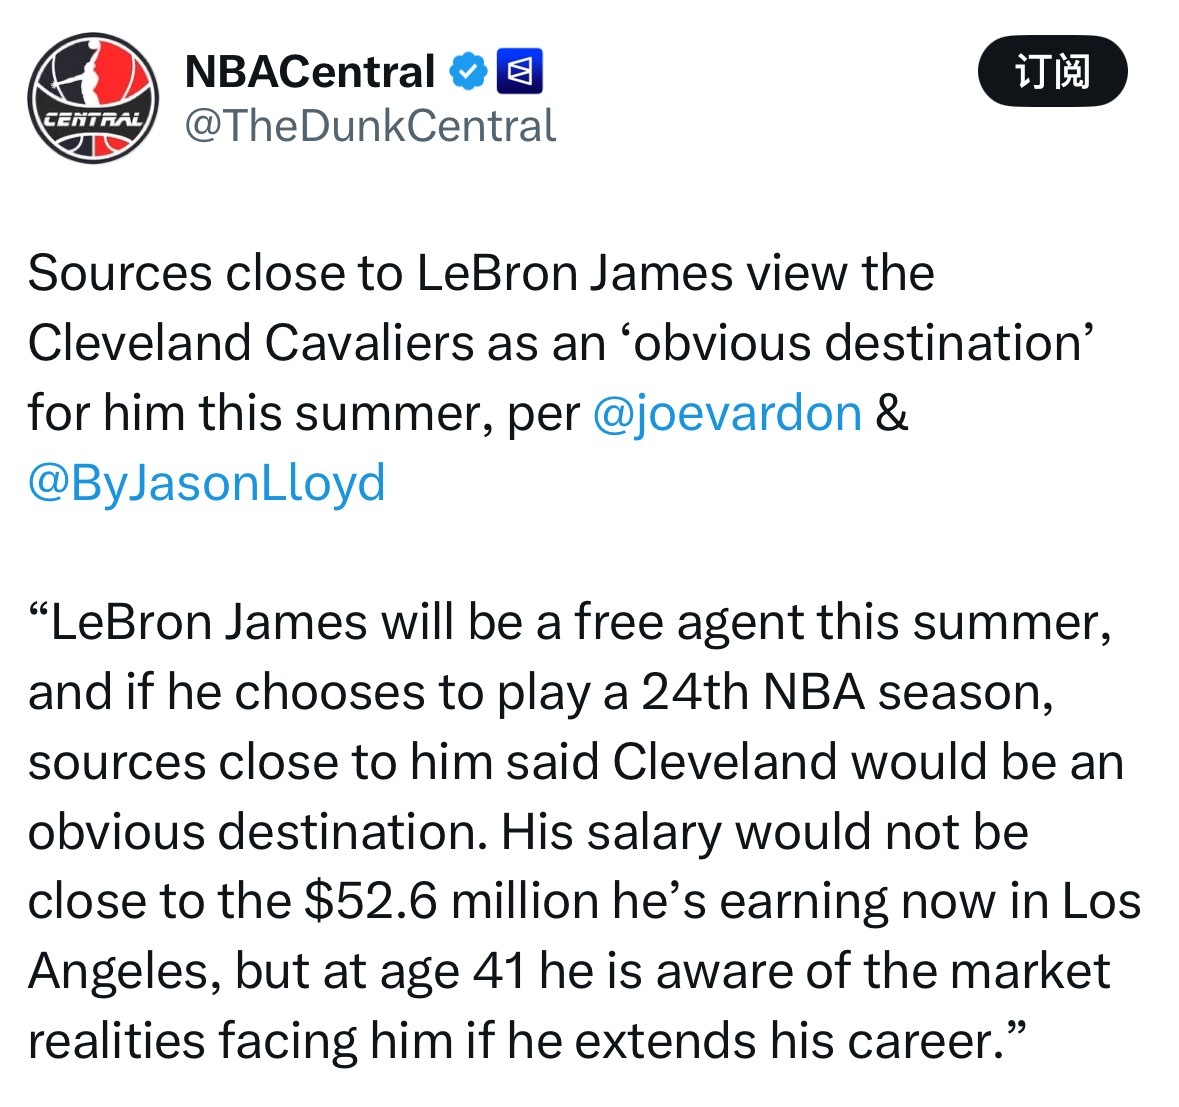Open the @TheDunkCentral handle
1179x1107 pixels.
pyautogui.click(x=370, y=126)
